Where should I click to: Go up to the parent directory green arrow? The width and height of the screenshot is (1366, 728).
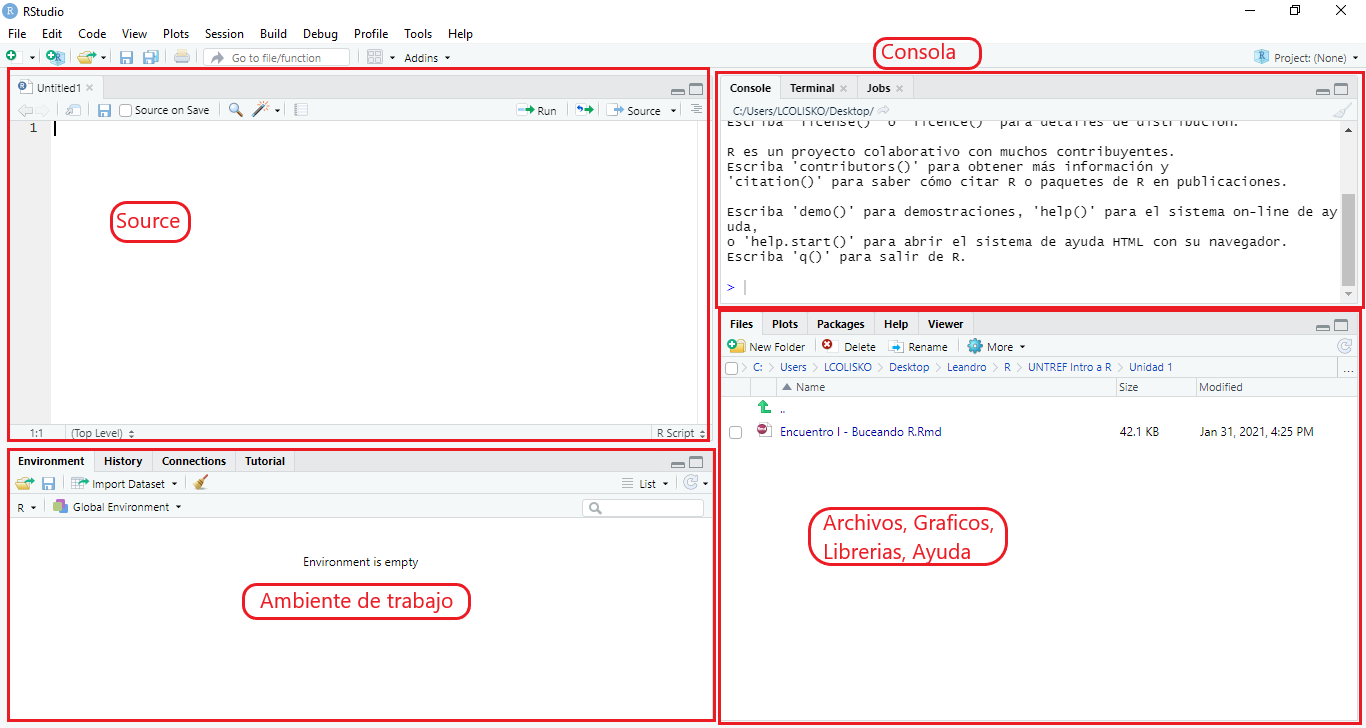(765, 407)
